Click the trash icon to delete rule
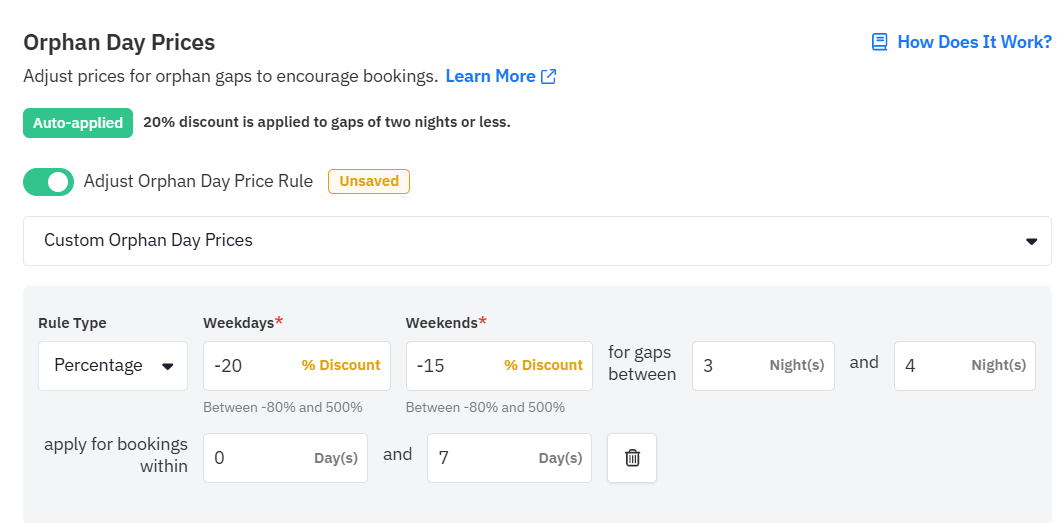This screenshot has width=1063, height=523. [632, 458]
